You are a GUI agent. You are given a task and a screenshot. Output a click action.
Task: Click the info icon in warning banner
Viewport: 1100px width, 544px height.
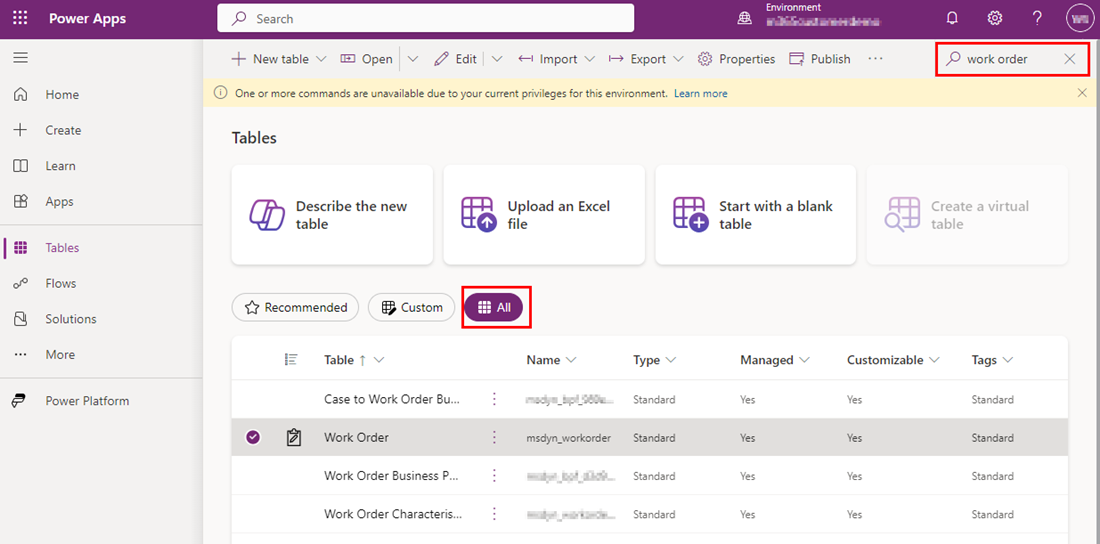pyautogui.click(x=220, y=93)
